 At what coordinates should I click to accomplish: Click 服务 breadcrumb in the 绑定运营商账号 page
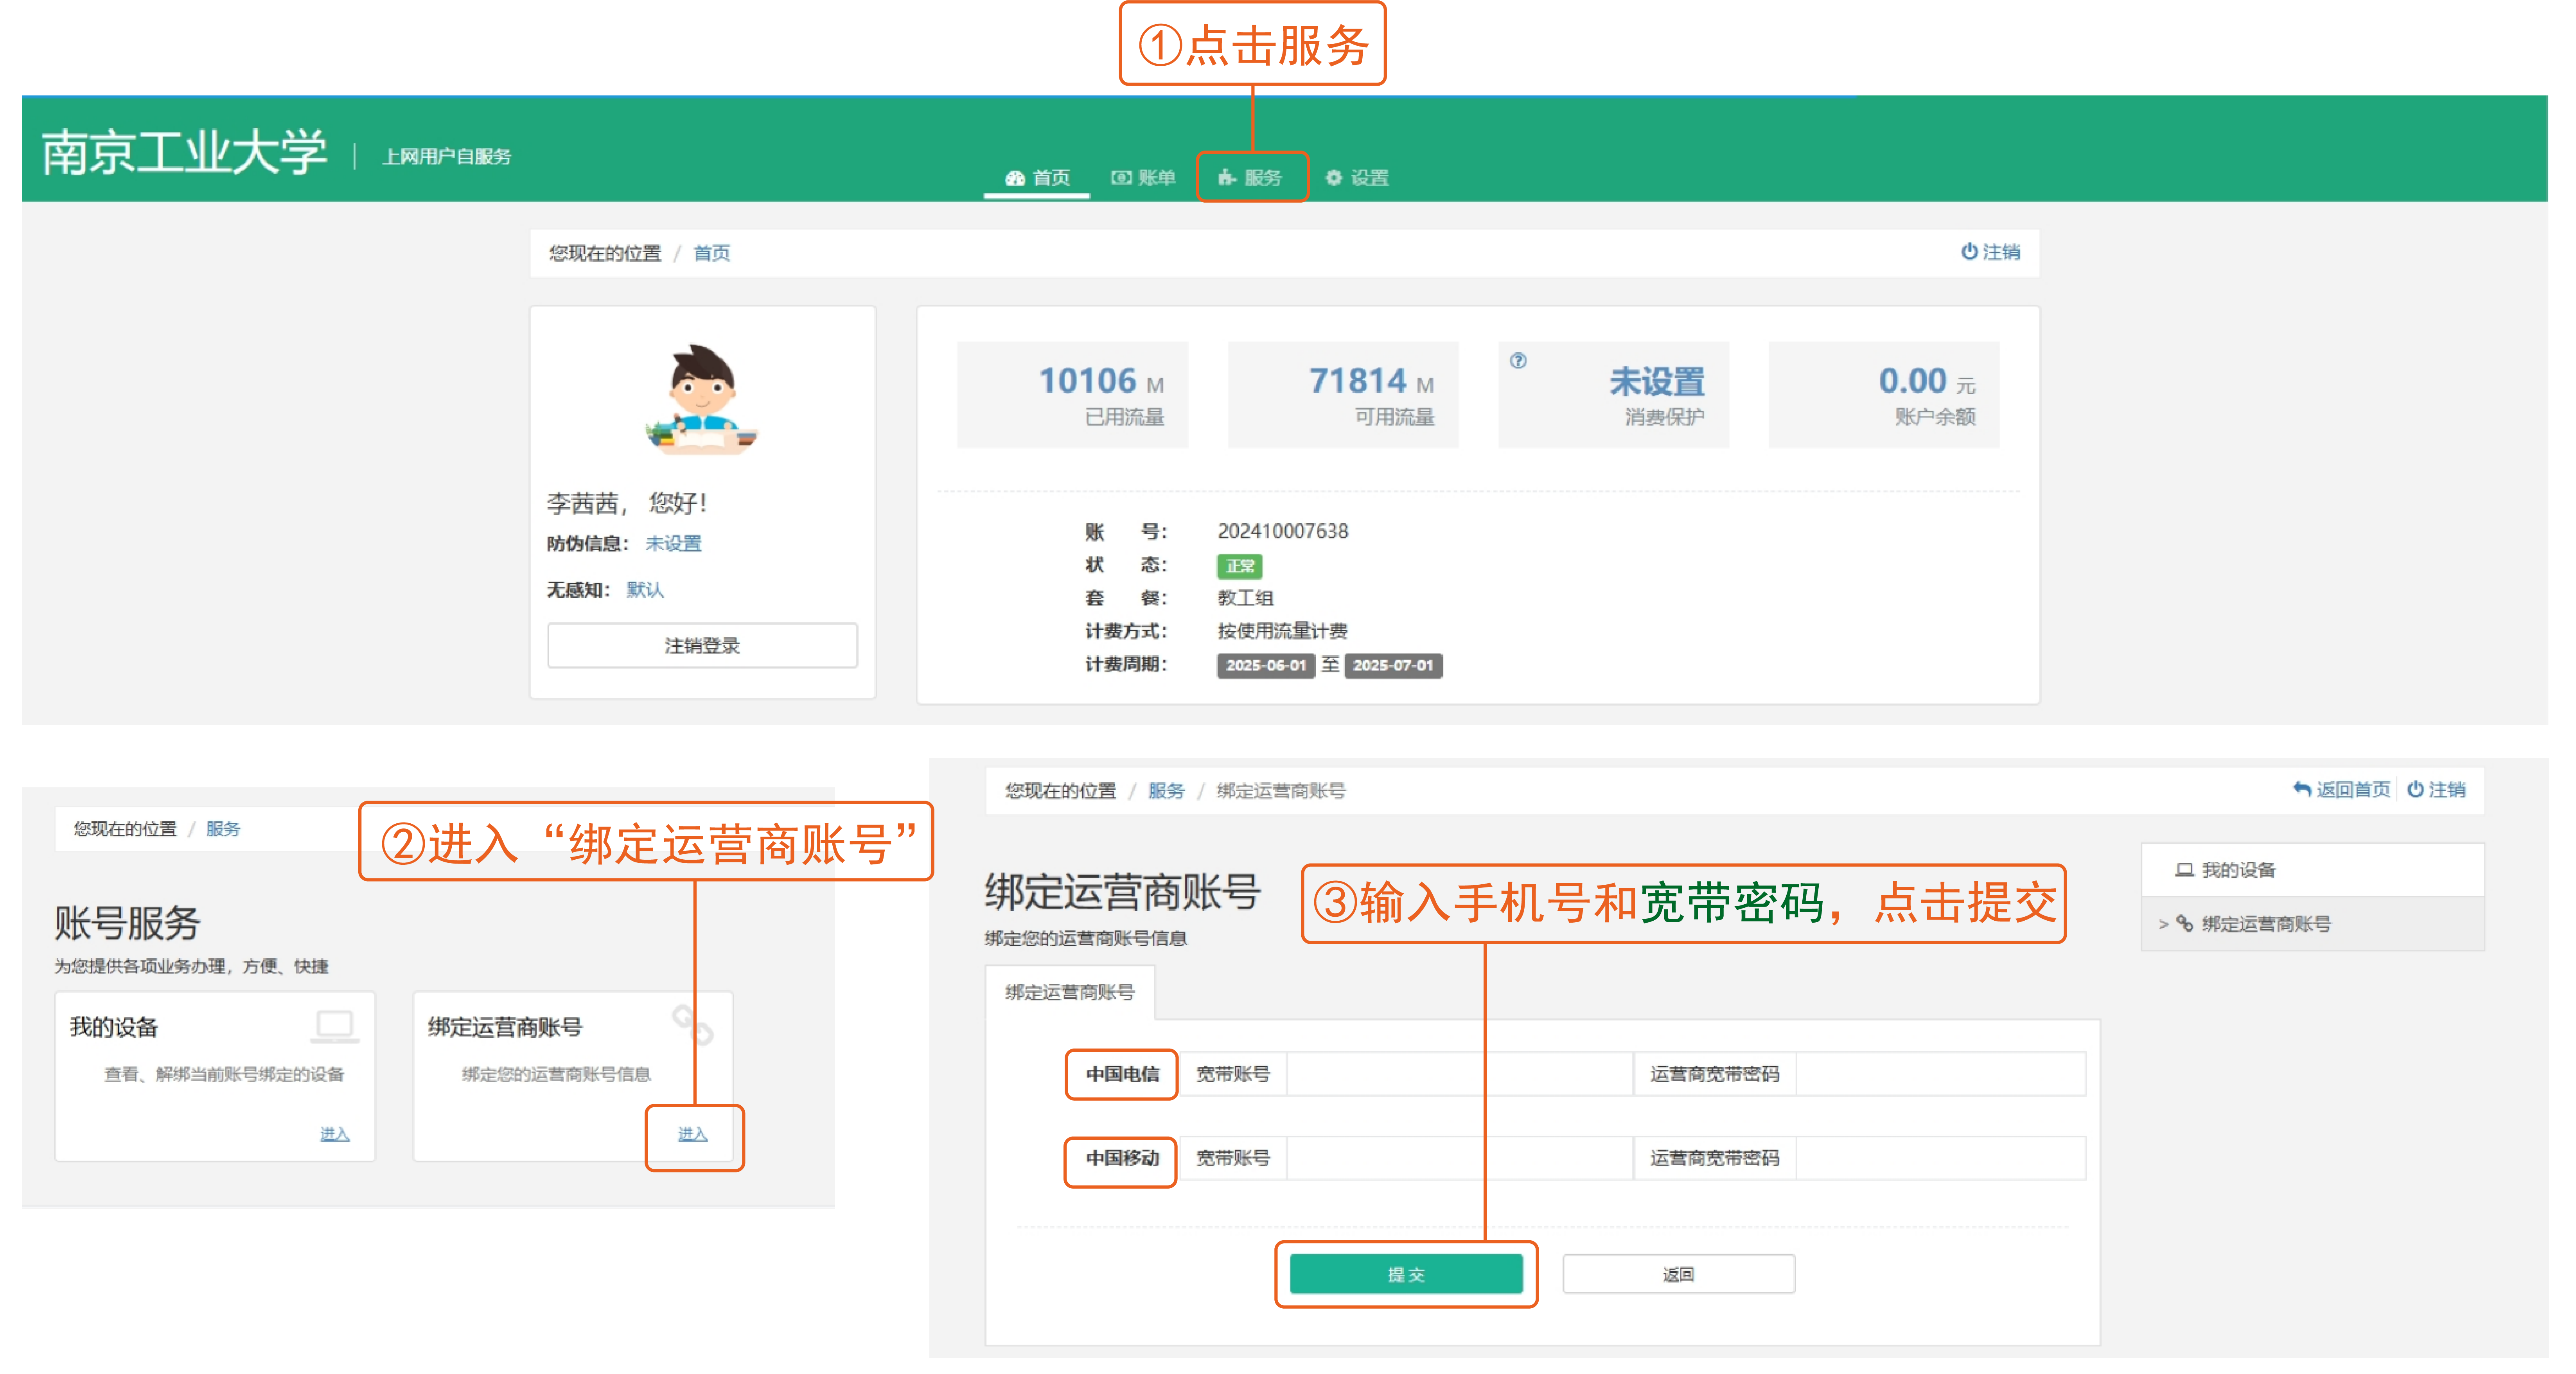point(1166,791)
